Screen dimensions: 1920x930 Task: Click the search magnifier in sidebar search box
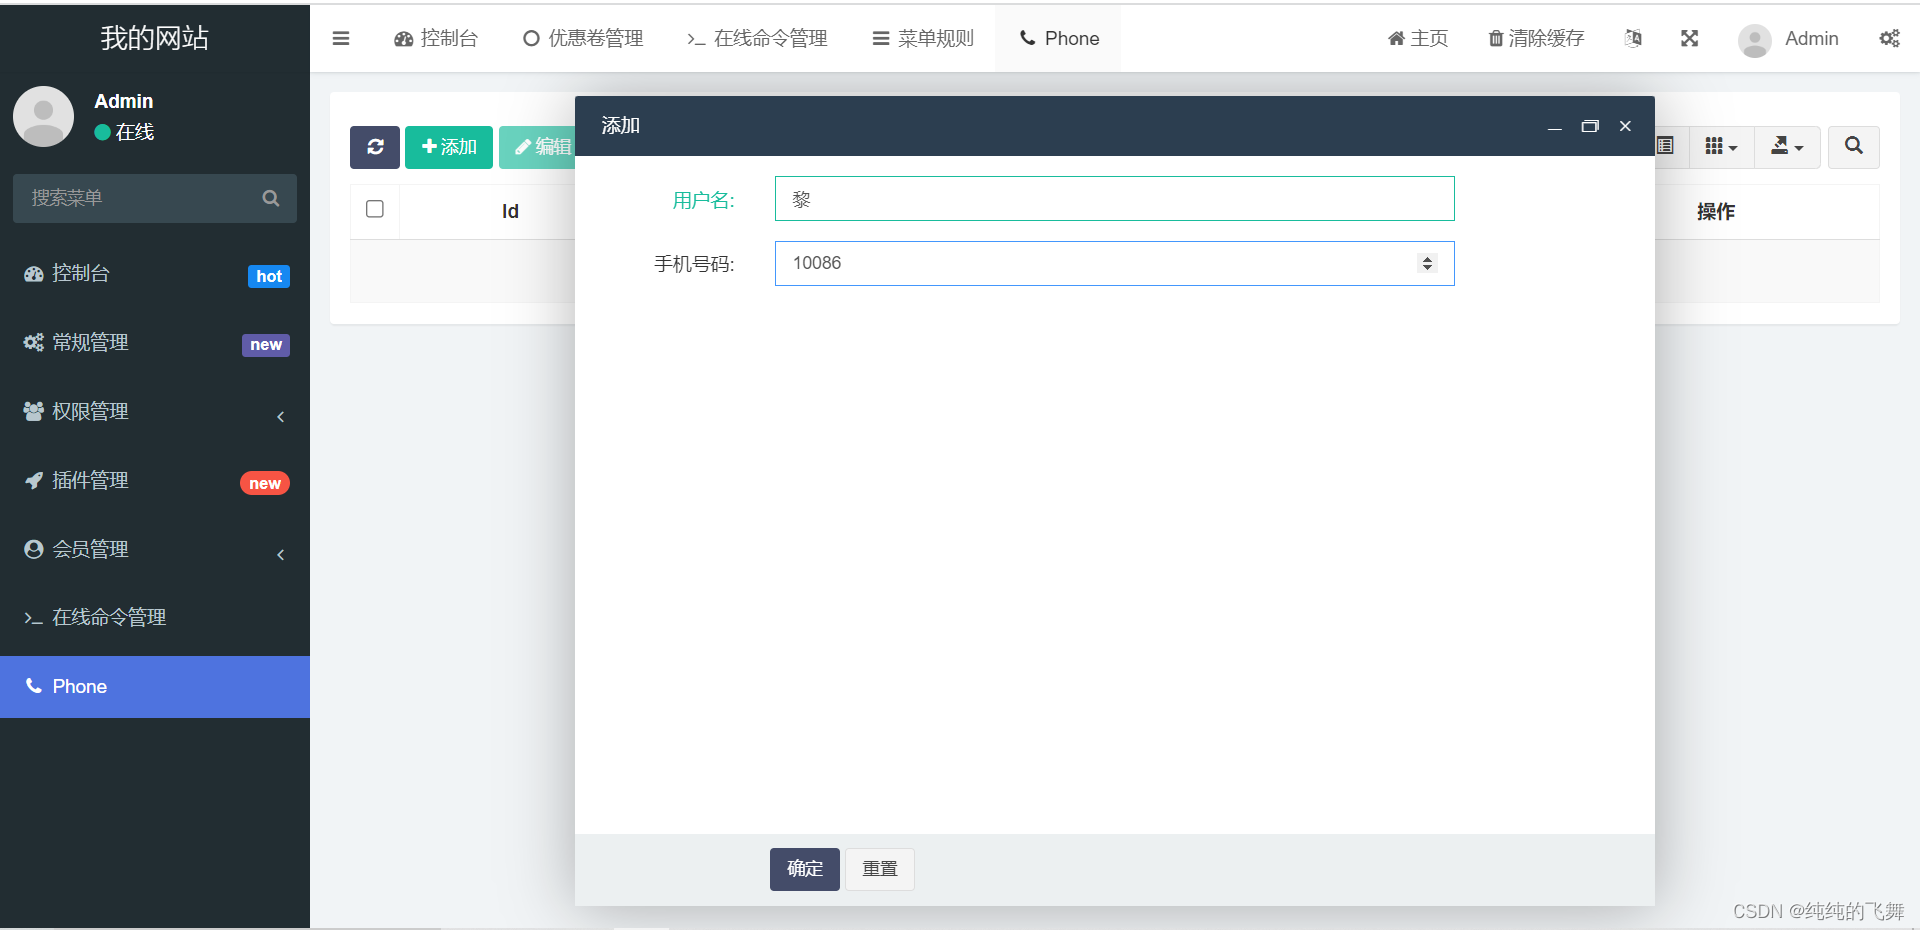pos(270,198)
